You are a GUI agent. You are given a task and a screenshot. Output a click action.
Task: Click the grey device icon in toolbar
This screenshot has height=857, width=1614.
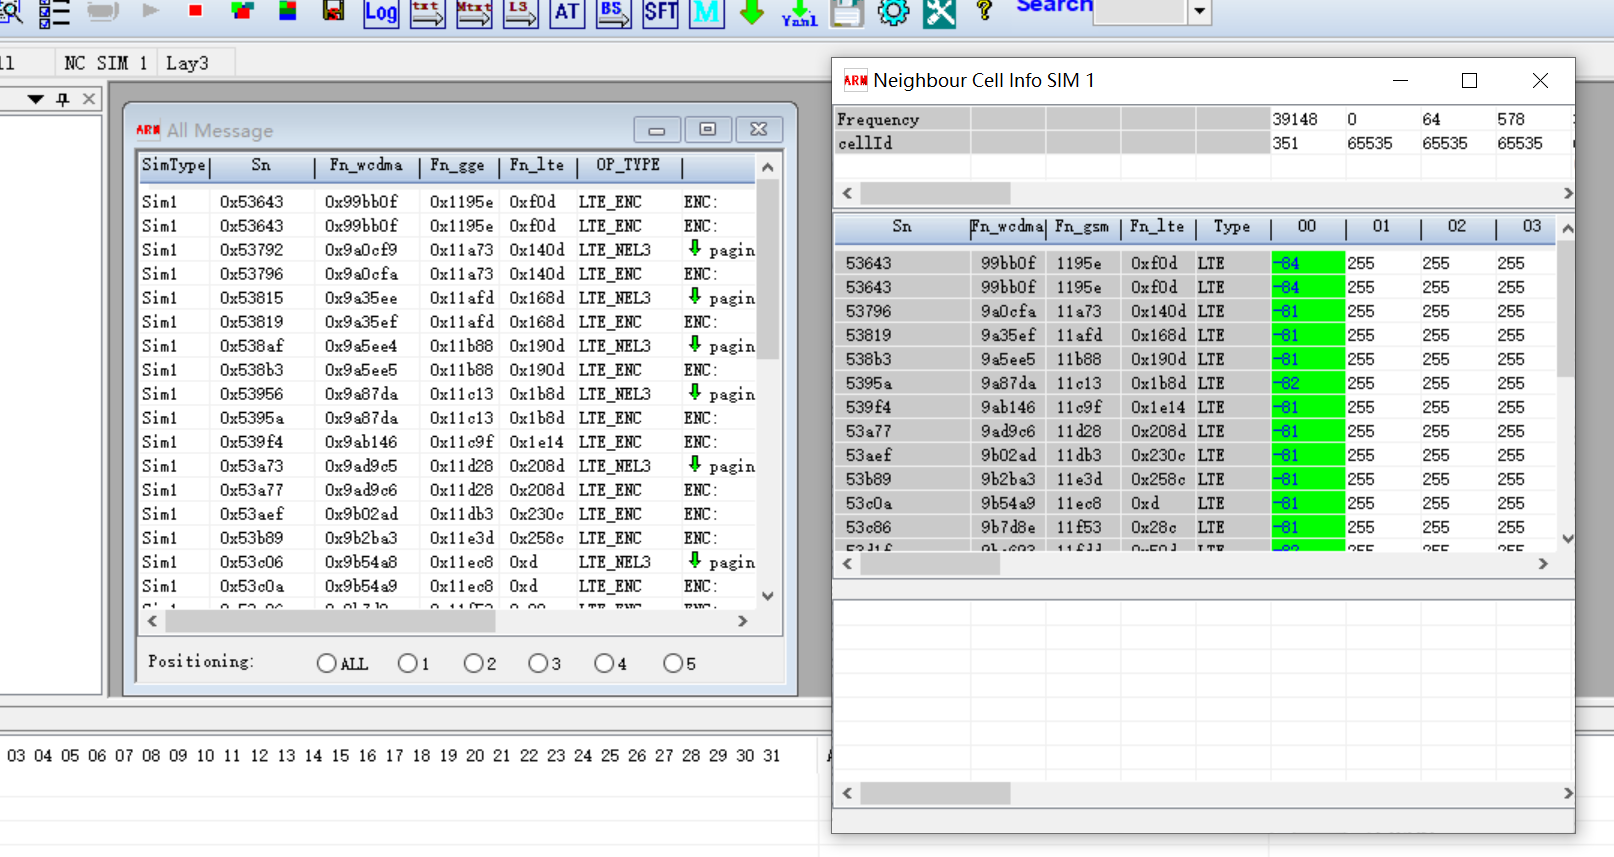coord(103,11)
